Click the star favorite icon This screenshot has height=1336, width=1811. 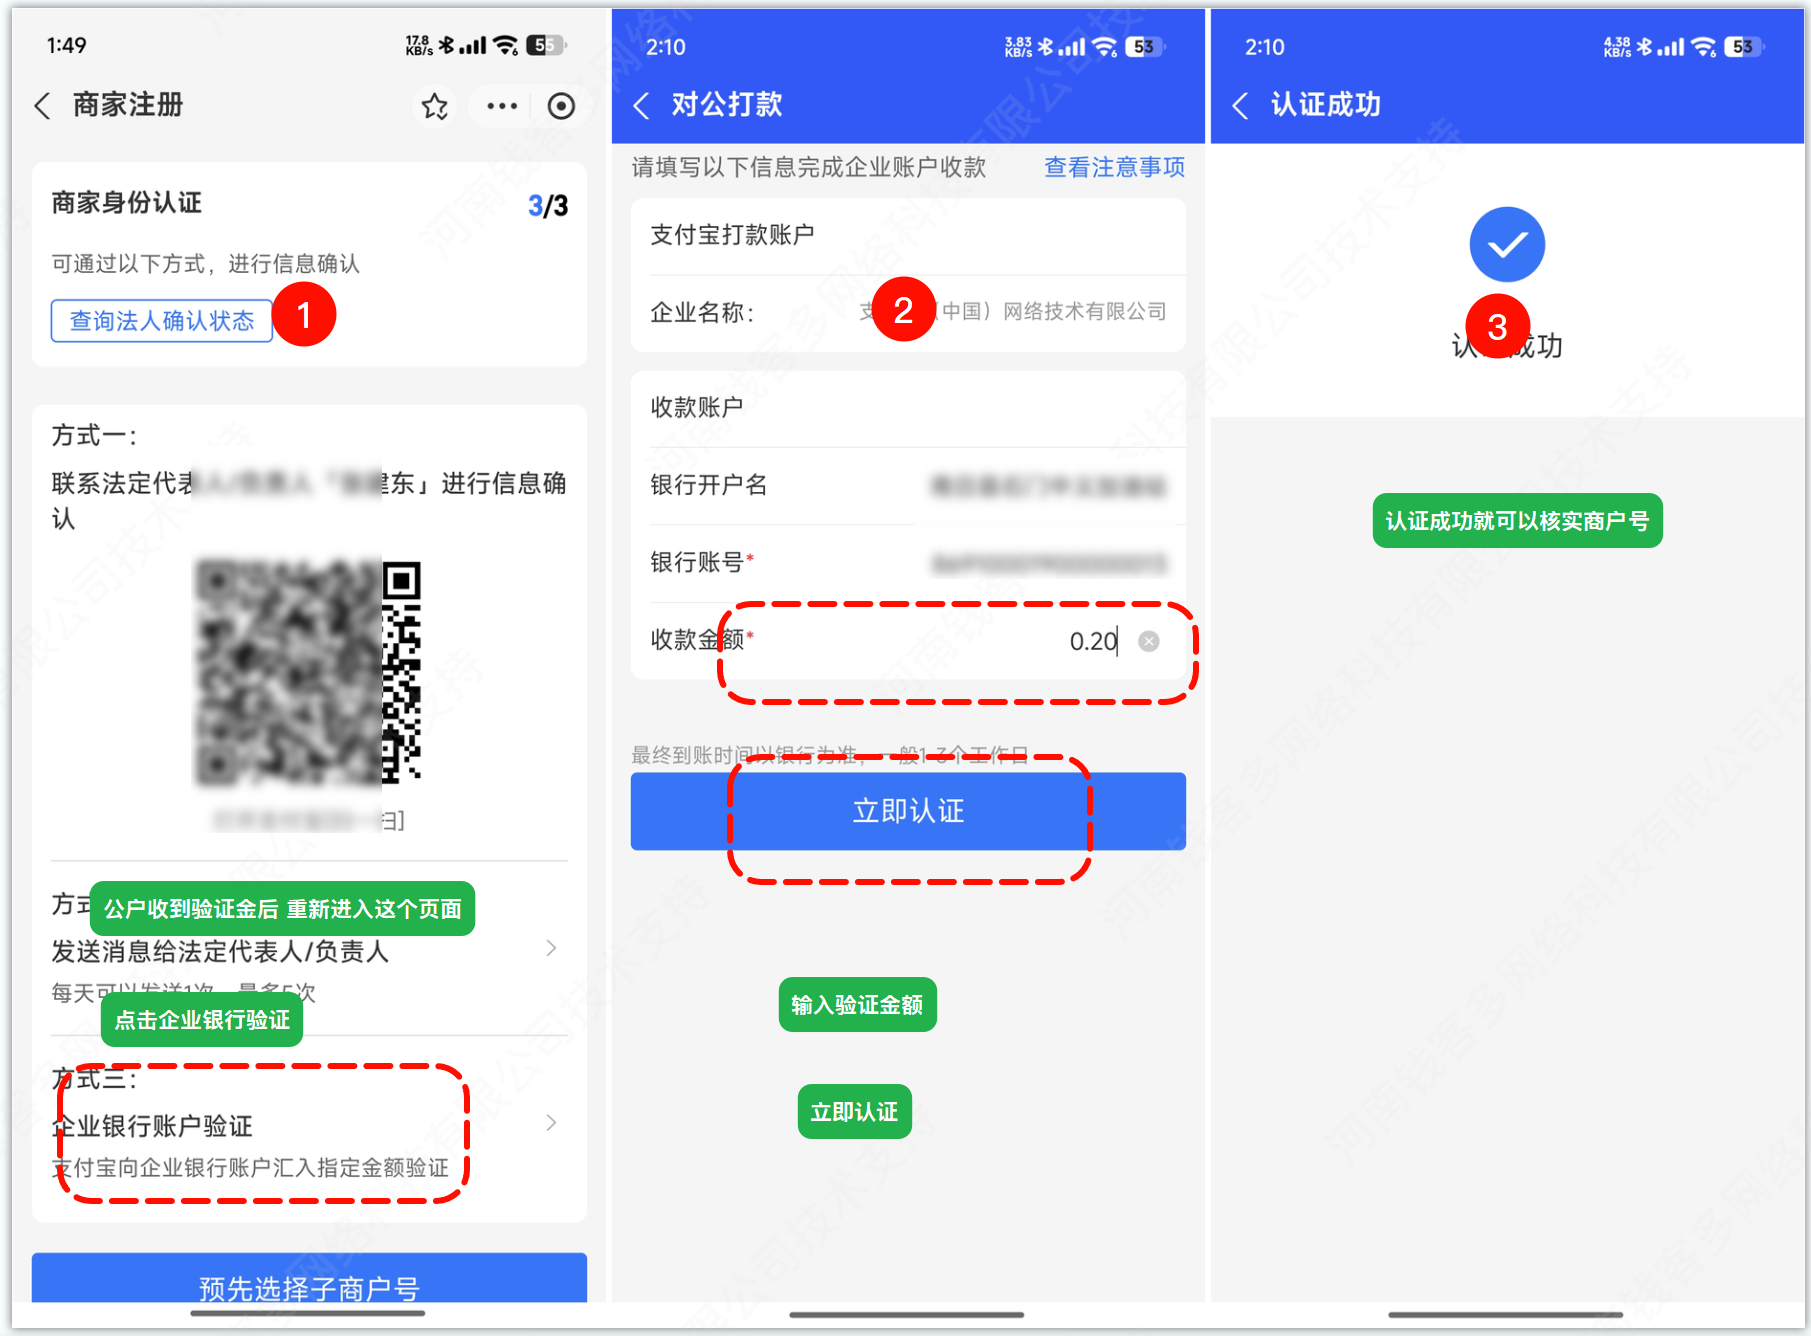(x=434, y=106)
